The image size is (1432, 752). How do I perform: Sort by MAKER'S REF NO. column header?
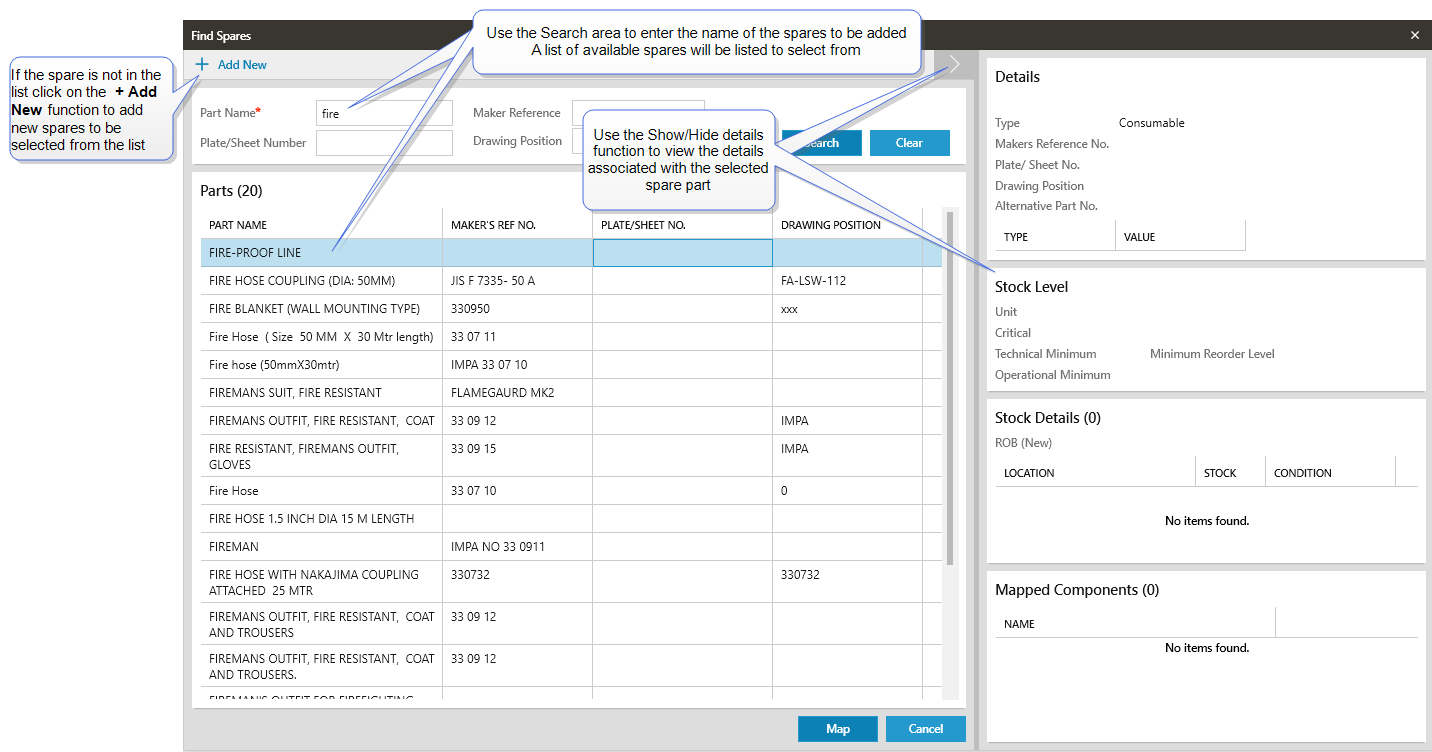pyautogui.click(x=493, y=225)
